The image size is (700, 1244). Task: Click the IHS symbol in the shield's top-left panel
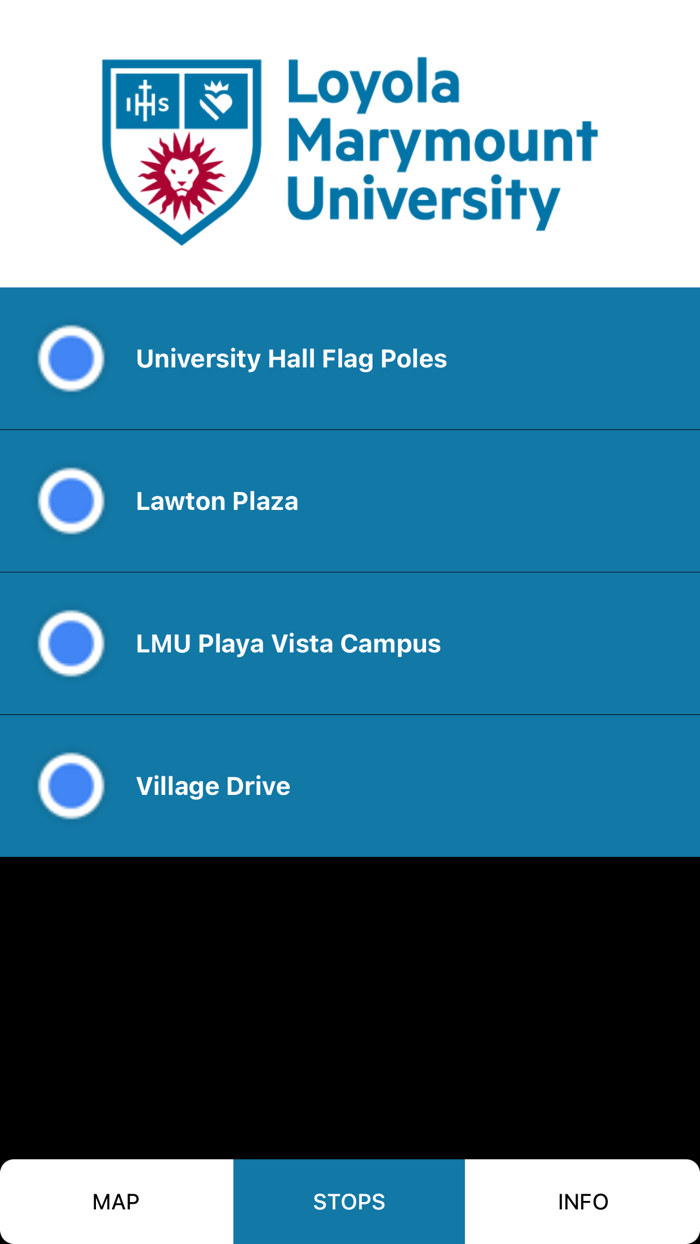point(146,99)
